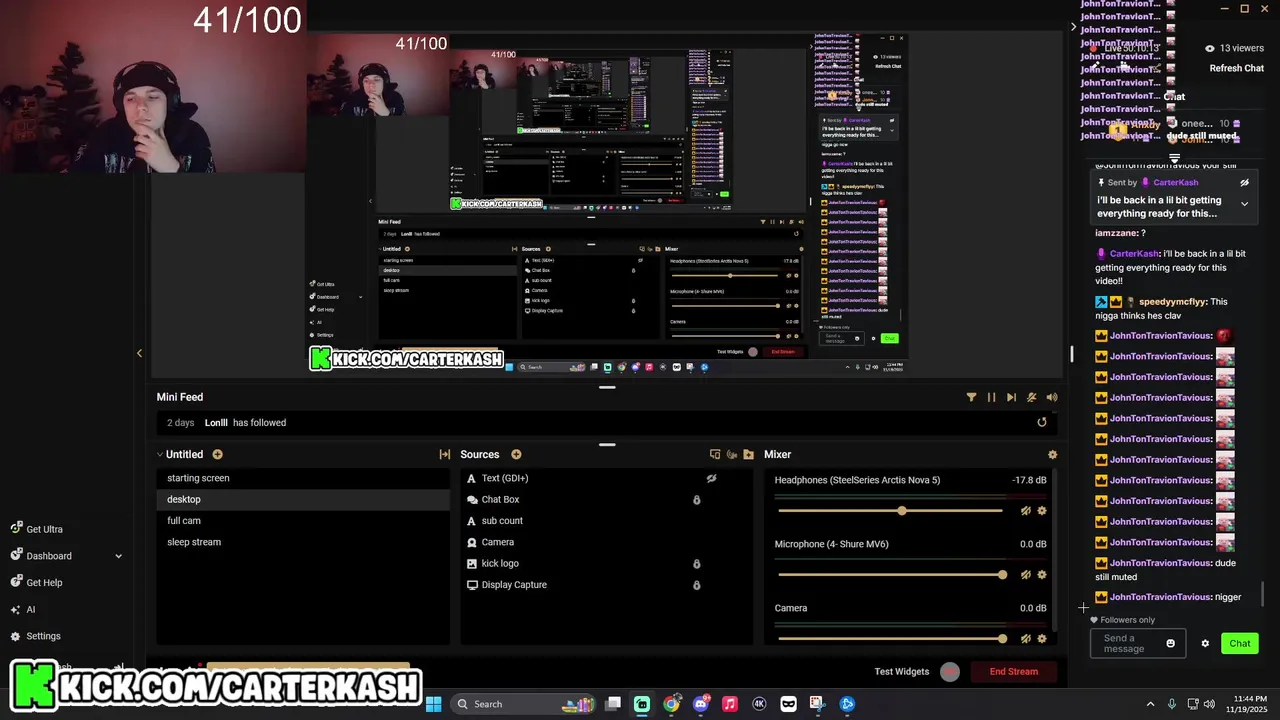The width and height of the screenshot is (1280, 720).
Task: Refresh the Mini Feed event list
Action: [x=1042, y=422]
